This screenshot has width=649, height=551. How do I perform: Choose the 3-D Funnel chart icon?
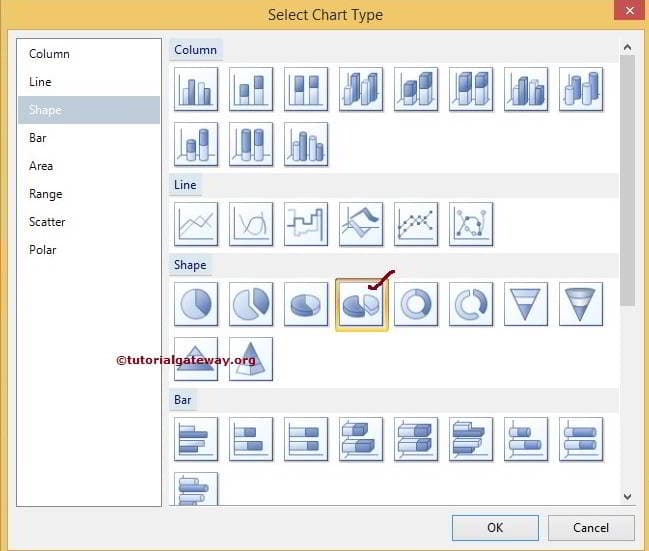tap(581, 304)
